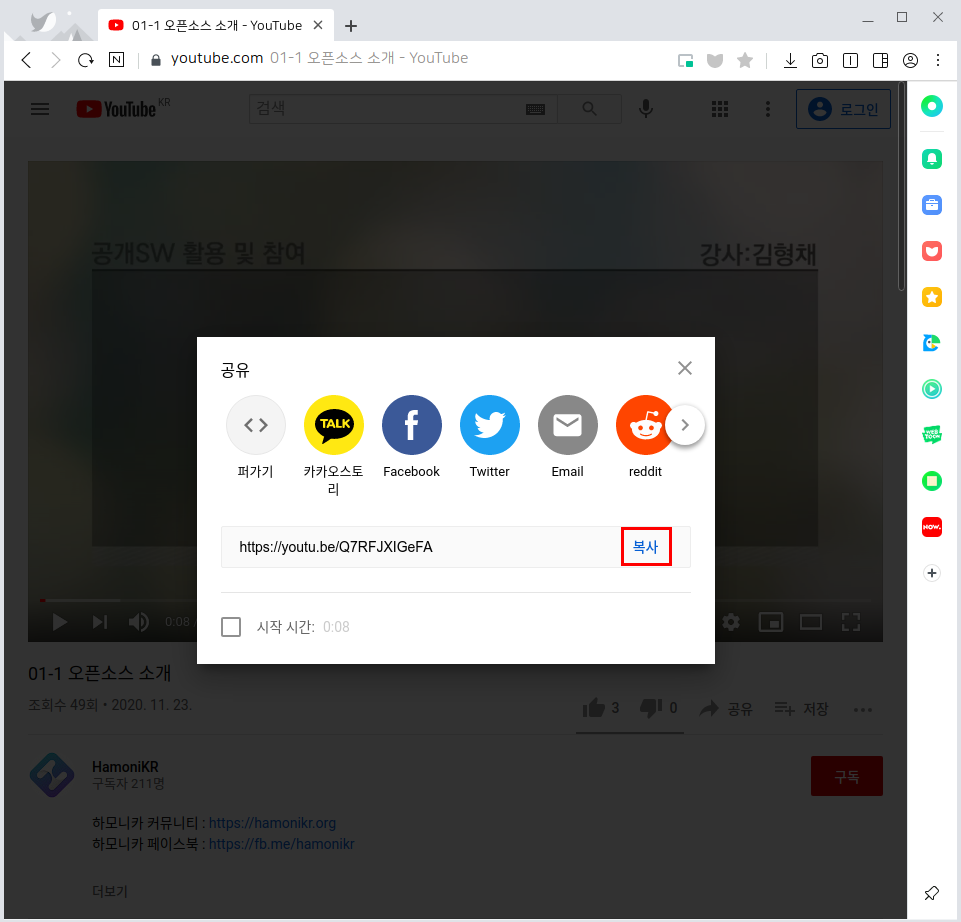Choose the Email share icon

[x=567, y=425]
